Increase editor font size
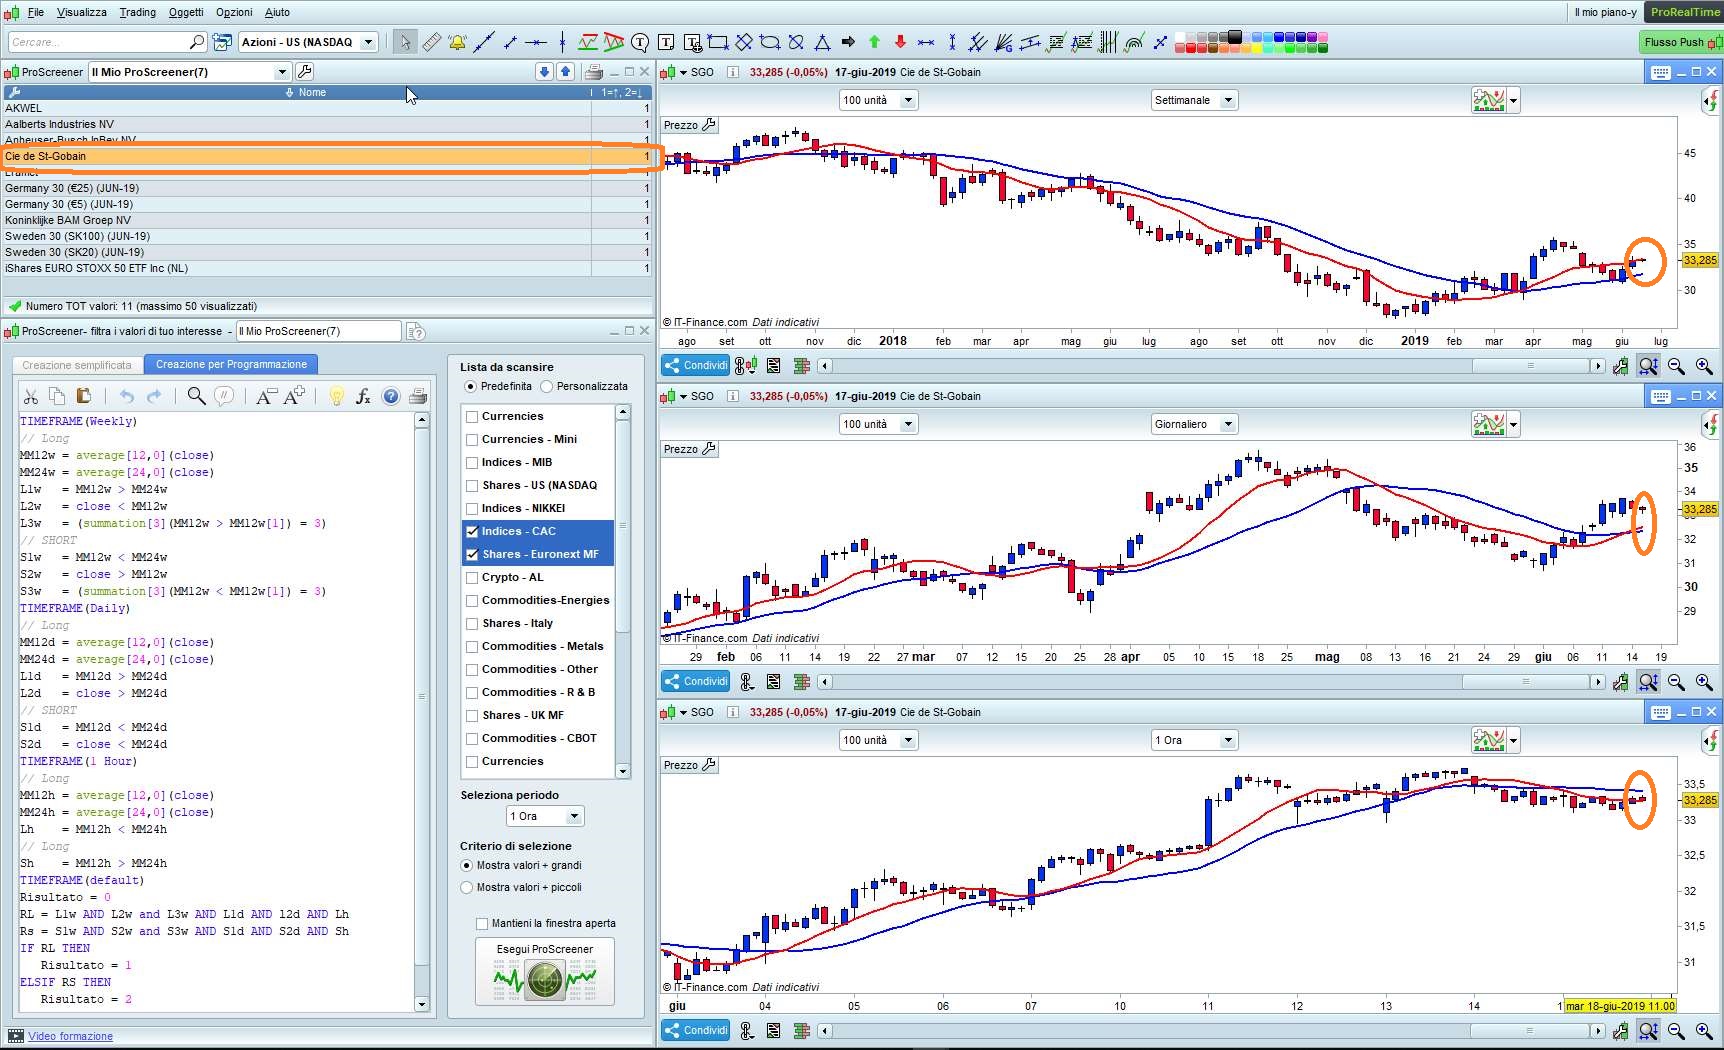 pos(294,397)
